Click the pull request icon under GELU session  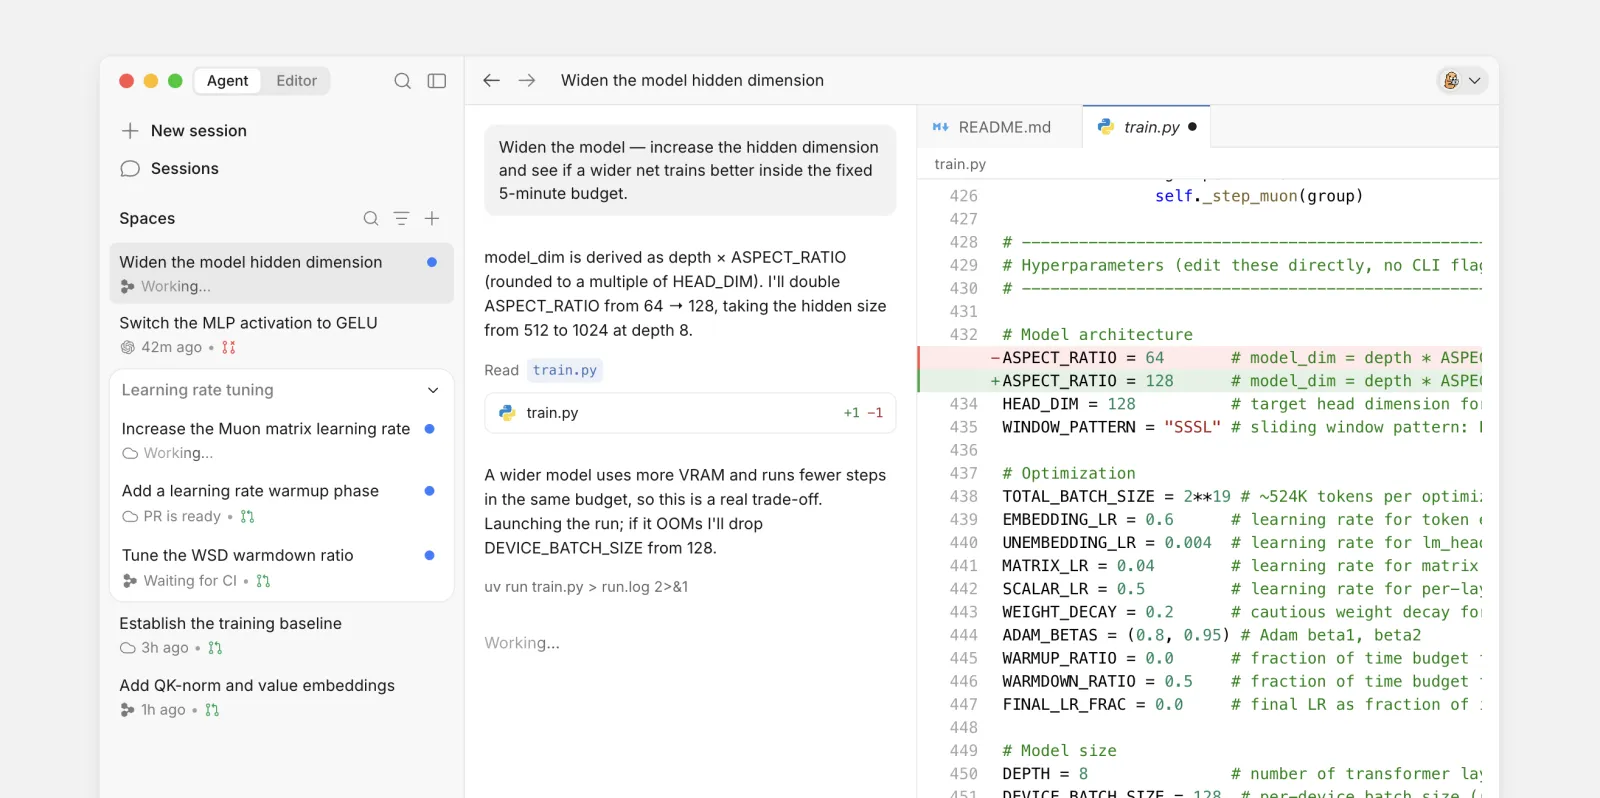click(229, 347)
